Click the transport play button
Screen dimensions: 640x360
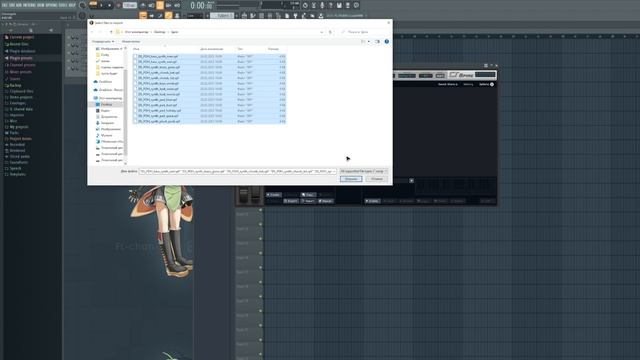pyautogui.click(x=101, y=5)
